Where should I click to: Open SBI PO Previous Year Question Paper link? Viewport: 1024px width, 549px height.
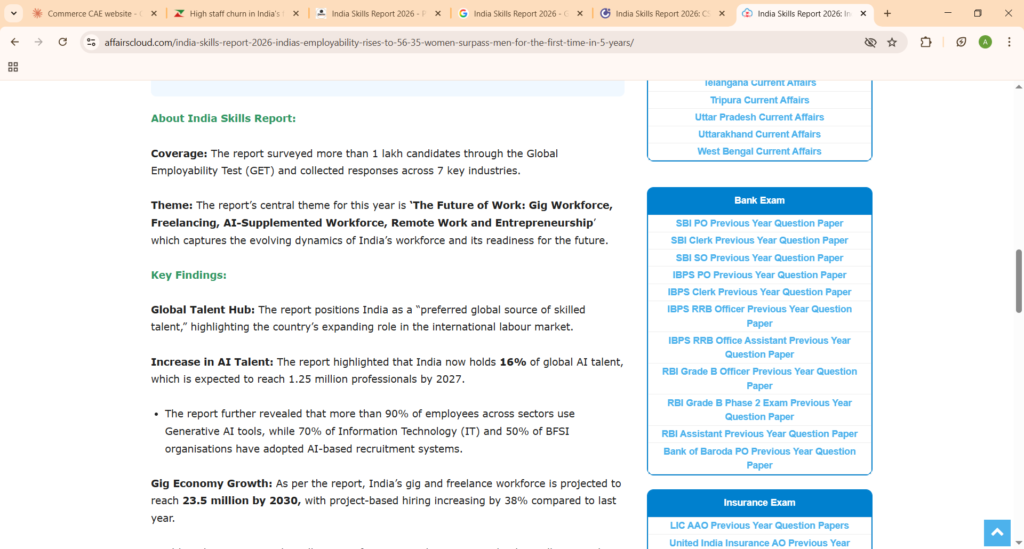[x=759, y=223]
